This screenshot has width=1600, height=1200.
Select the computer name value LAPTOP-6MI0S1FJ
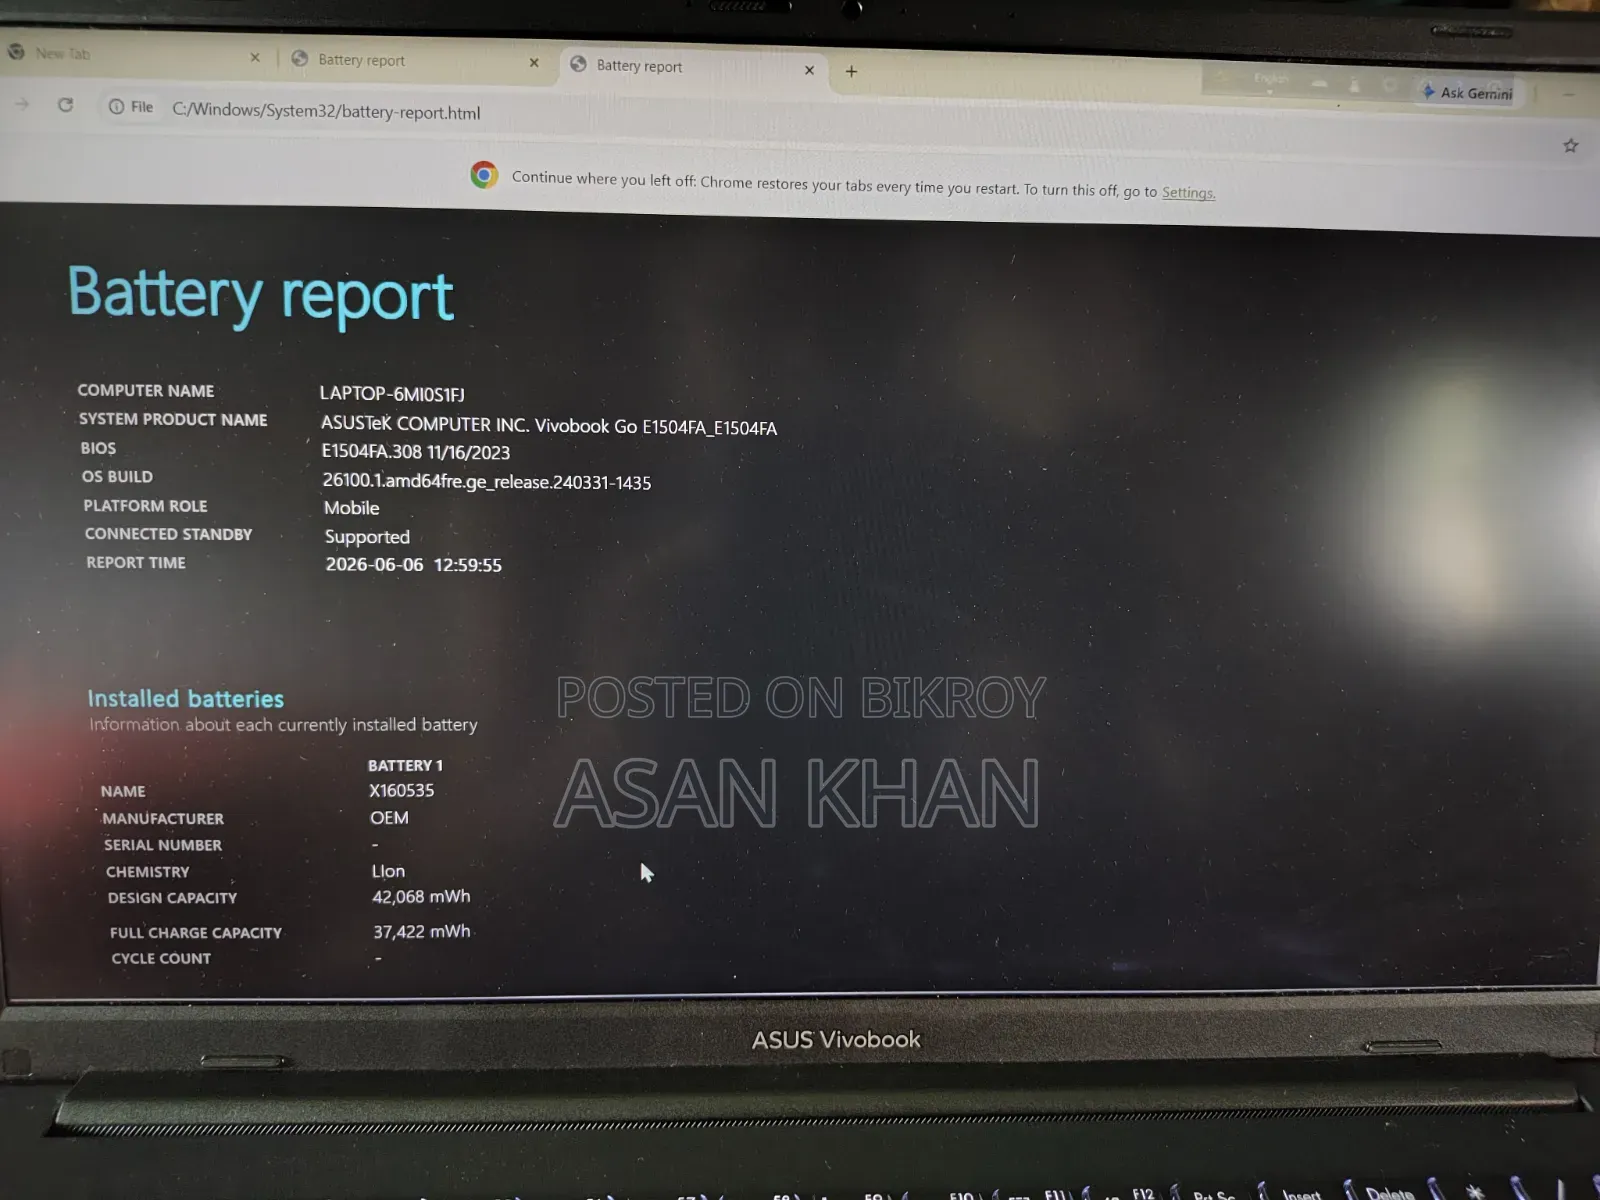392,394
